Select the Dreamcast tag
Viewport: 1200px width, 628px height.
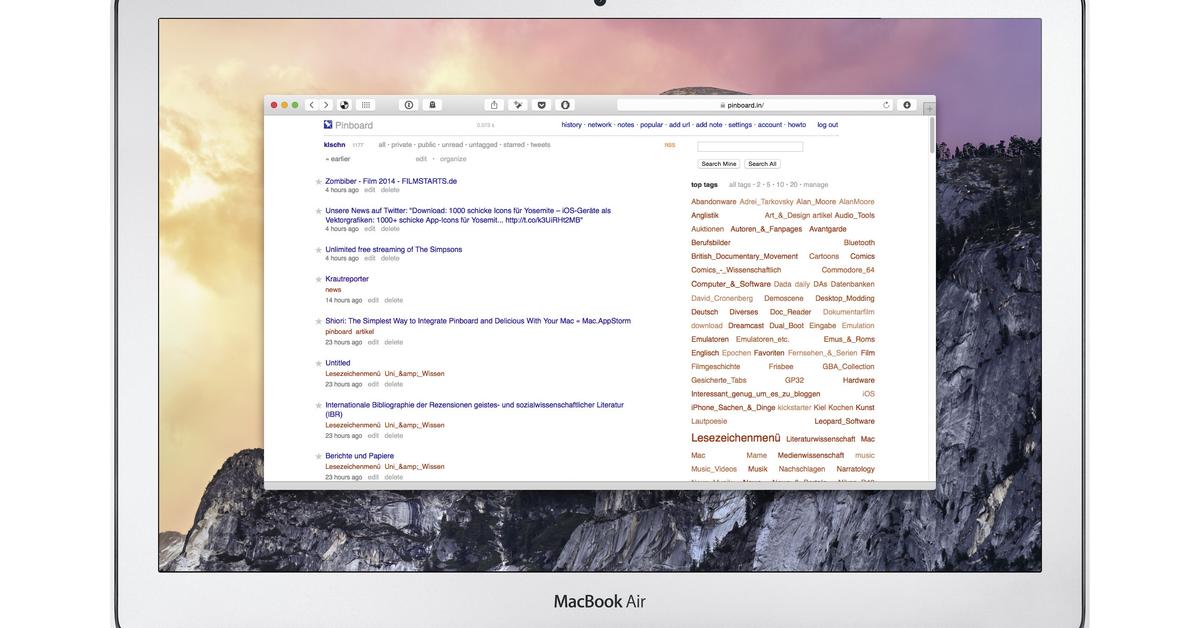tap(746, 326)
